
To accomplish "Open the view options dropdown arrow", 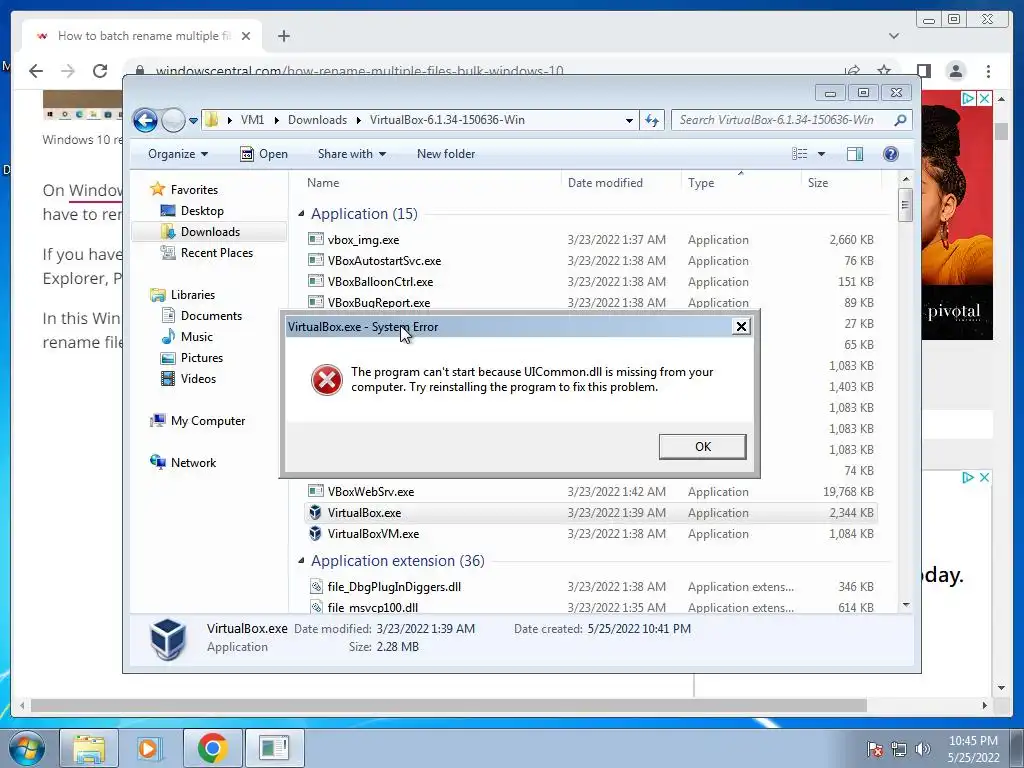I will tap(822, 154).
